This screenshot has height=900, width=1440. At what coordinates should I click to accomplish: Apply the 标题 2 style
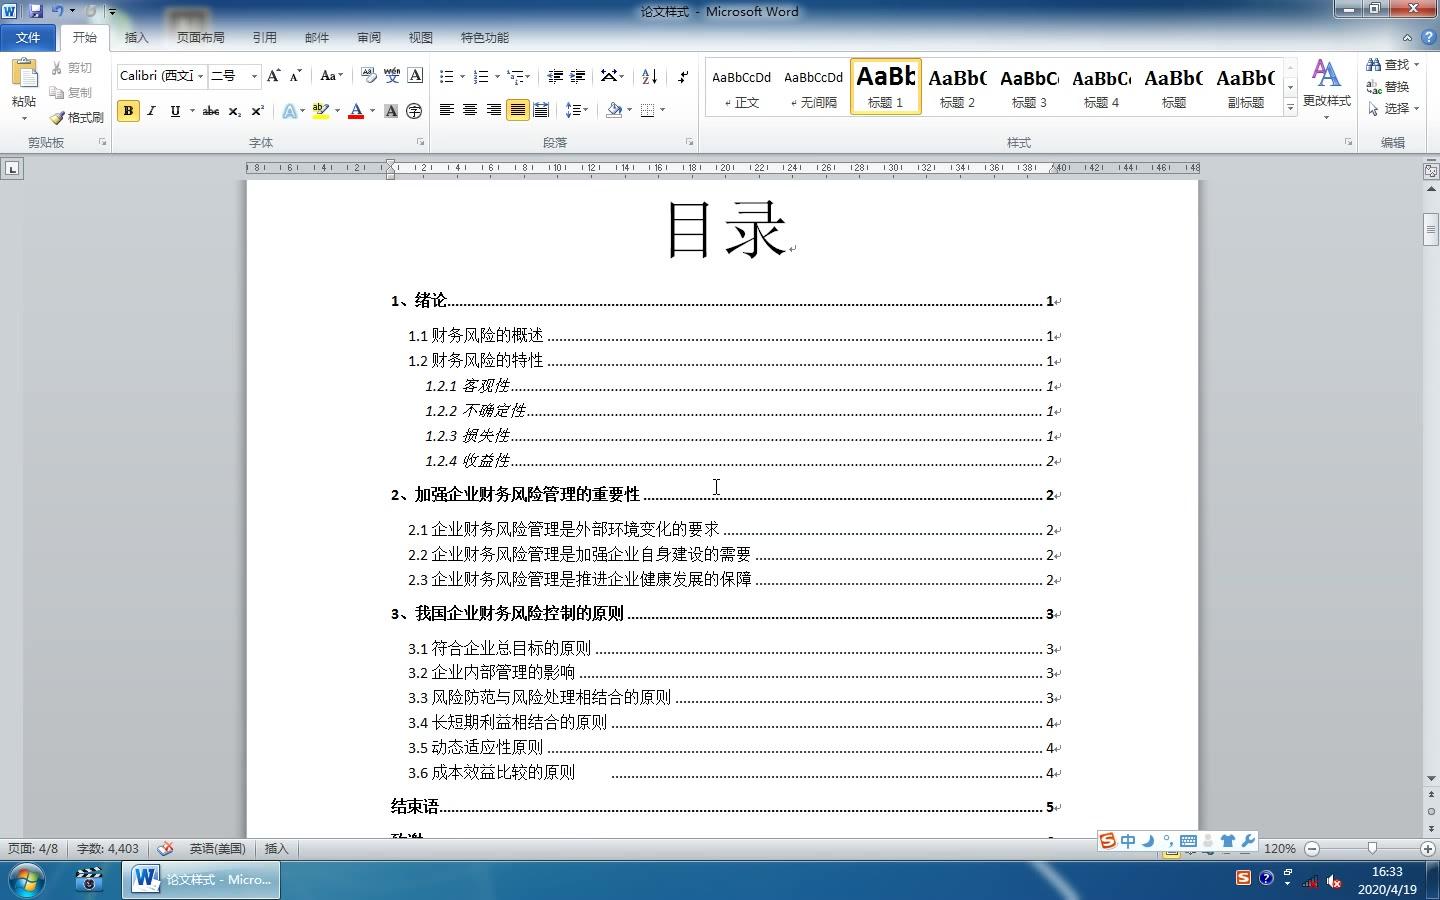click(957, 87)
